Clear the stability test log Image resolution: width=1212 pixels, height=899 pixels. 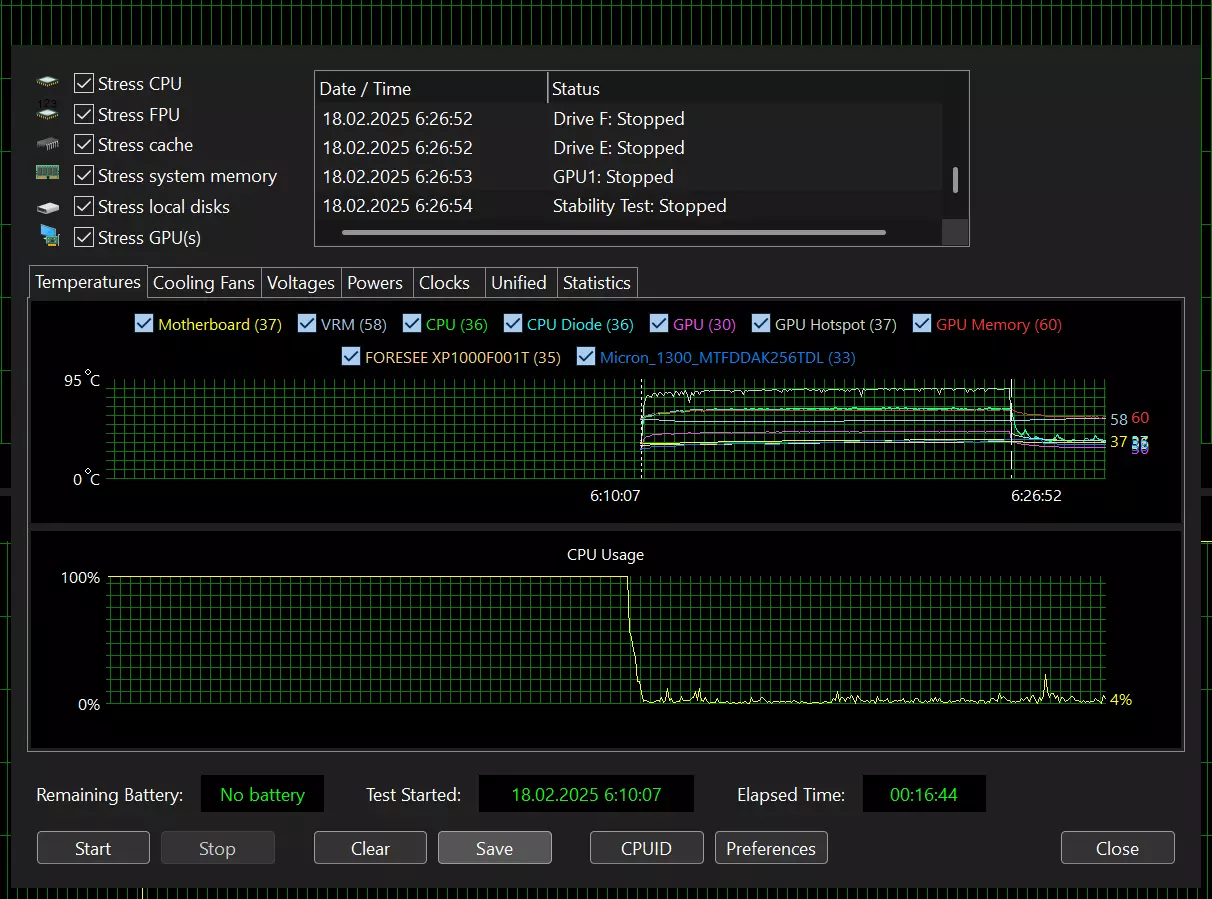coord(370,848)
